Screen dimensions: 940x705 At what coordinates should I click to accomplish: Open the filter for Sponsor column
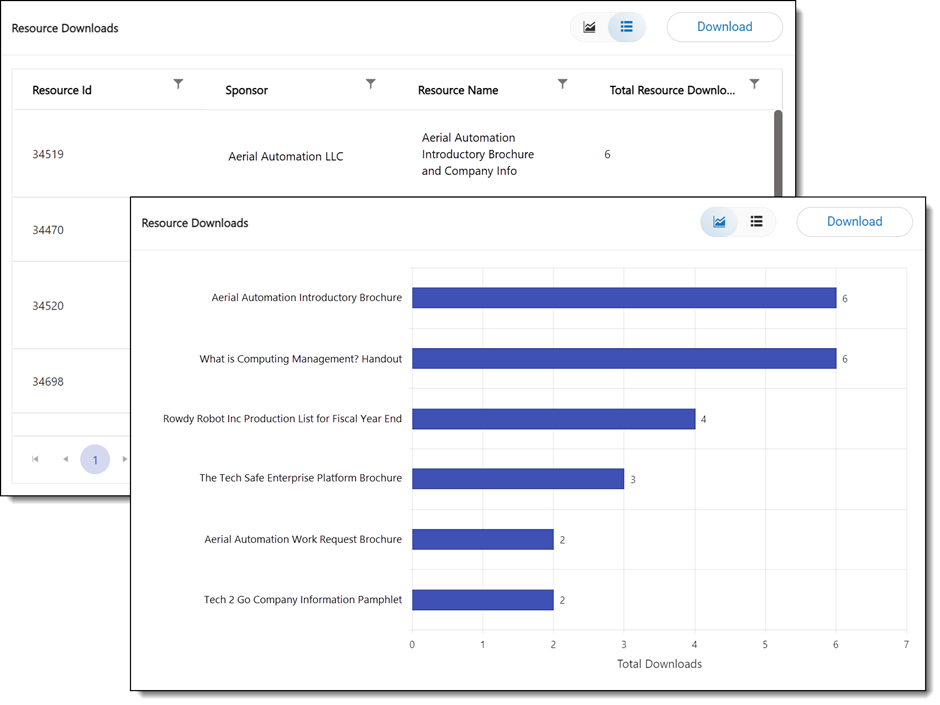coord(370,84)
